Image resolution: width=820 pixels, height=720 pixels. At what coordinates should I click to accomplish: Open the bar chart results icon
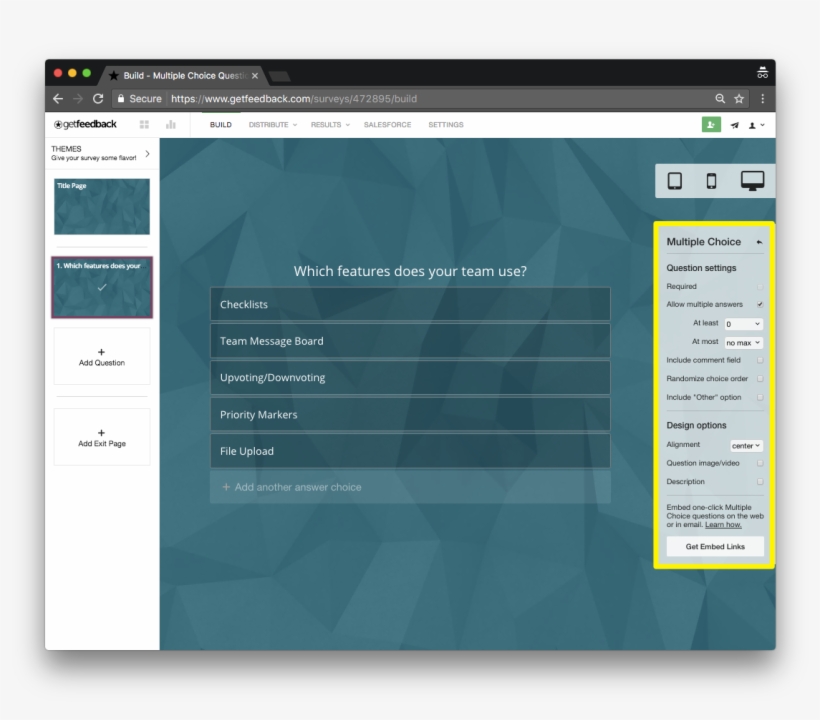[x=170, y=124]
